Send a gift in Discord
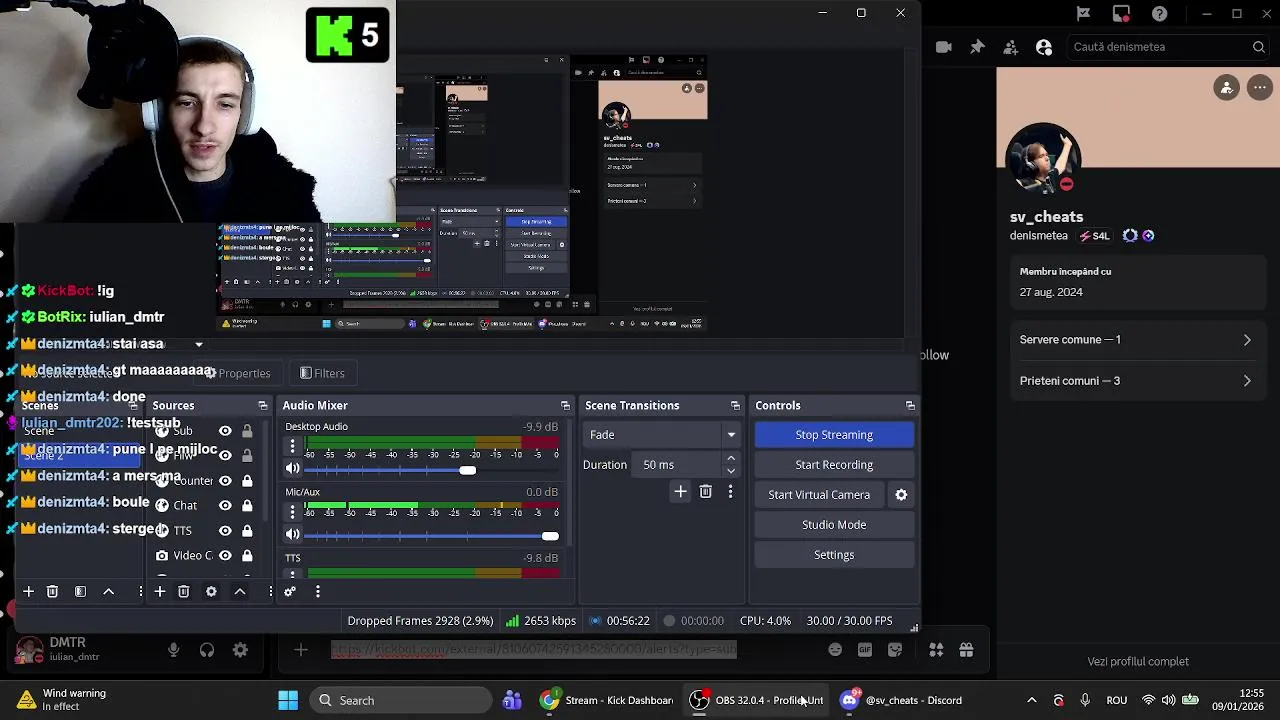The height and width of the screenshot is (720, 1280). coord(966,650)
